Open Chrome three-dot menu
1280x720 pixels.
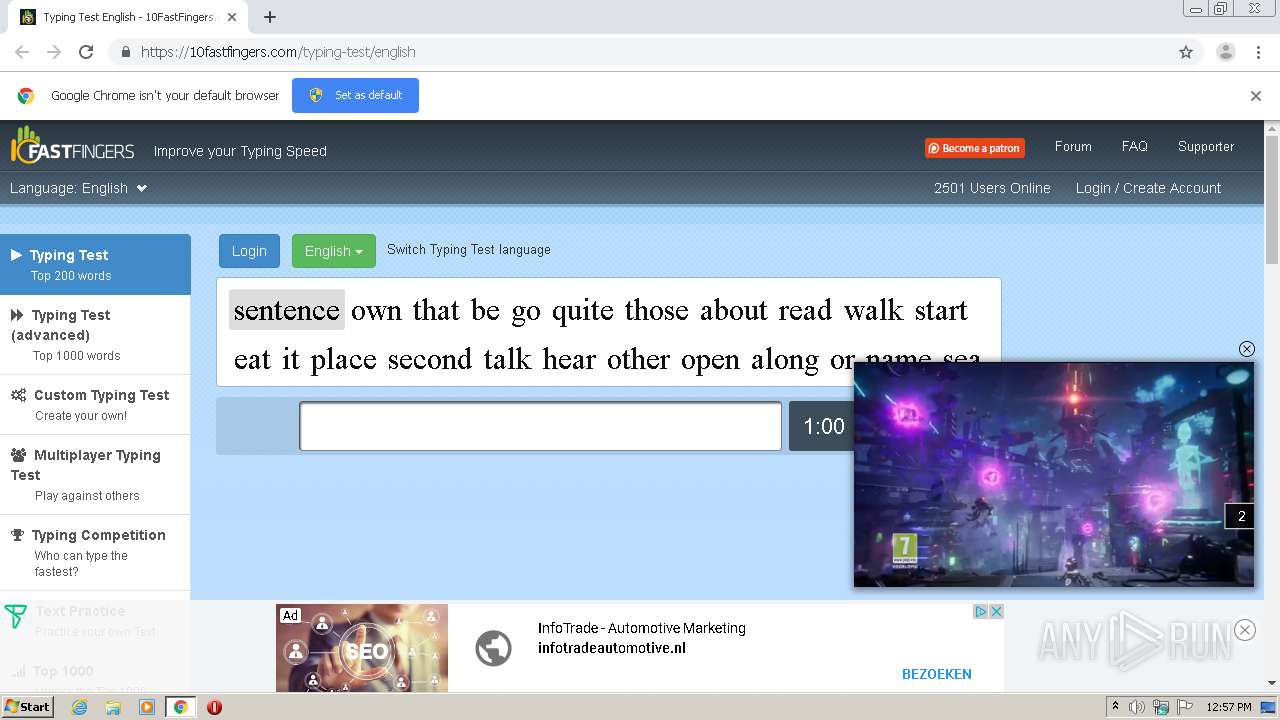[x=1259, y=52]
